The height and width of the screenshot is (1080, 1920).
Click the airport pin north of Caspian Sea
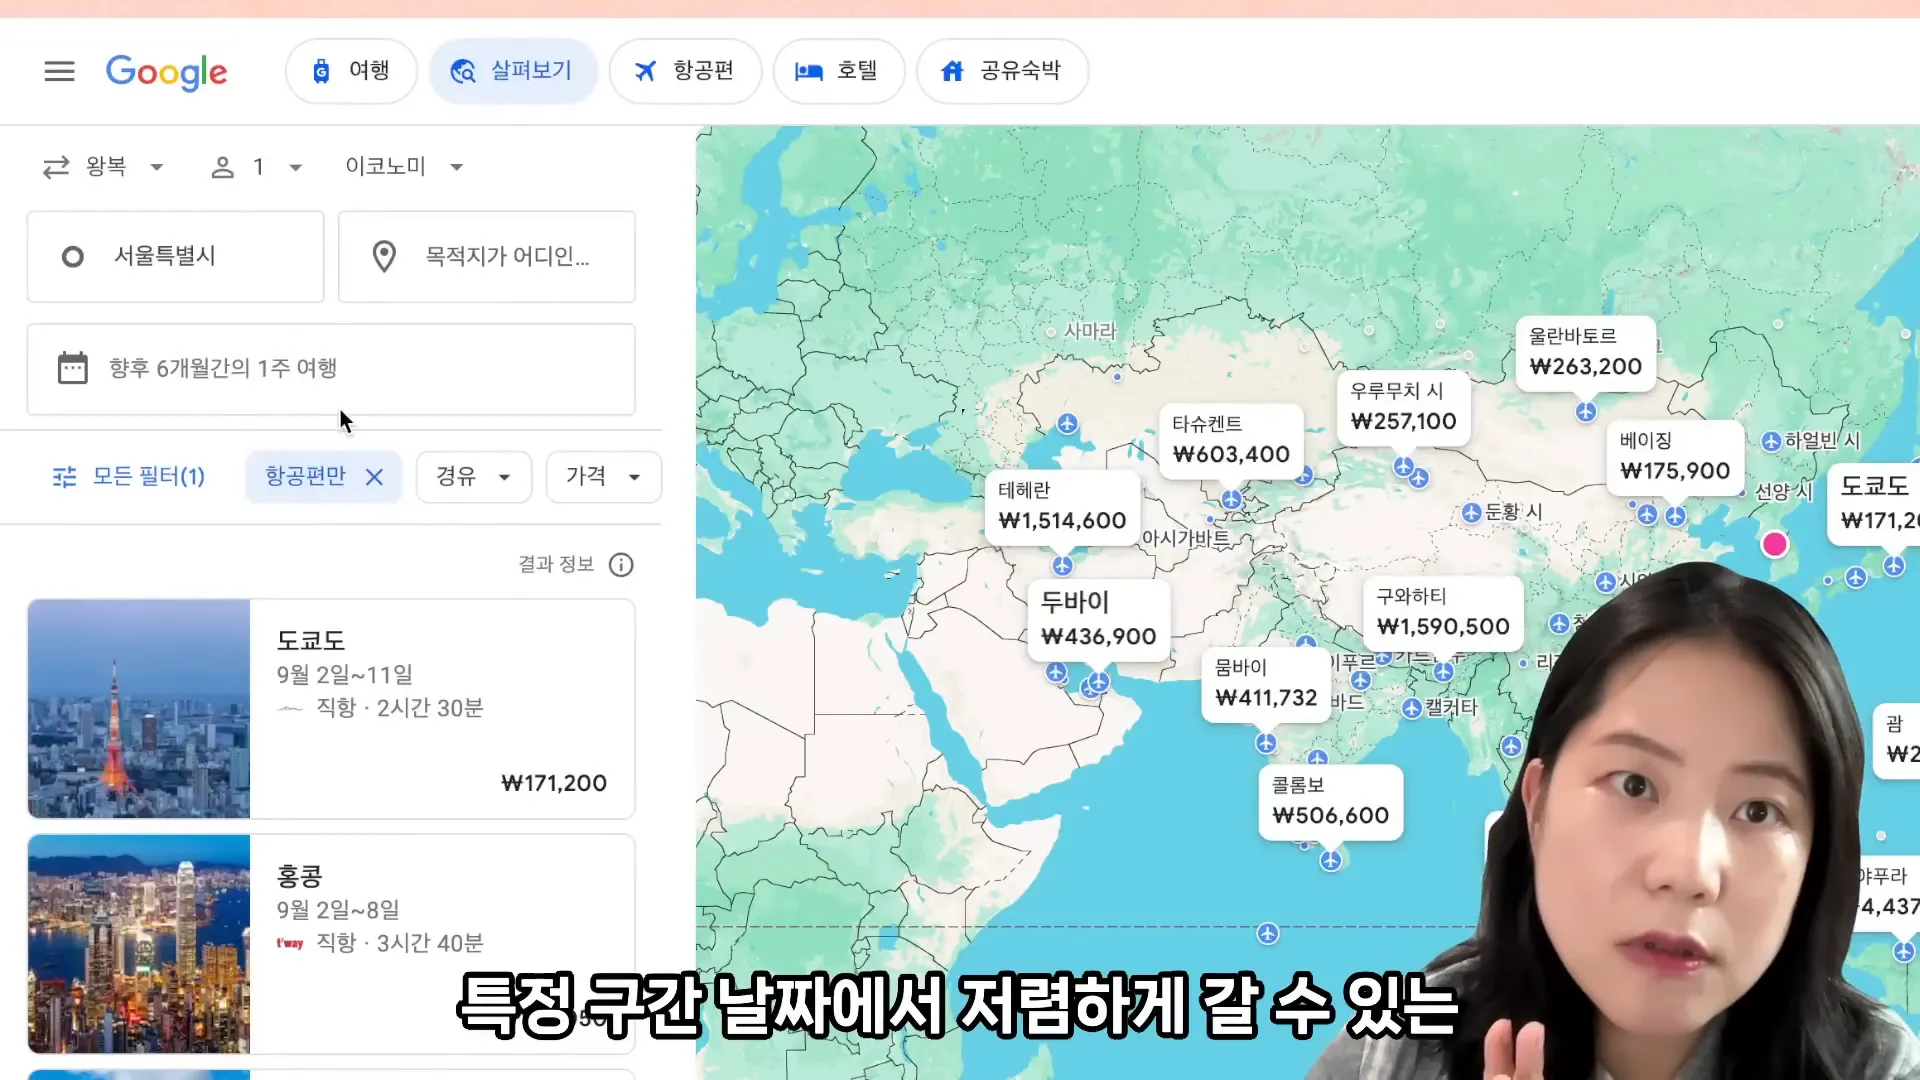[x=1068, y=424]
